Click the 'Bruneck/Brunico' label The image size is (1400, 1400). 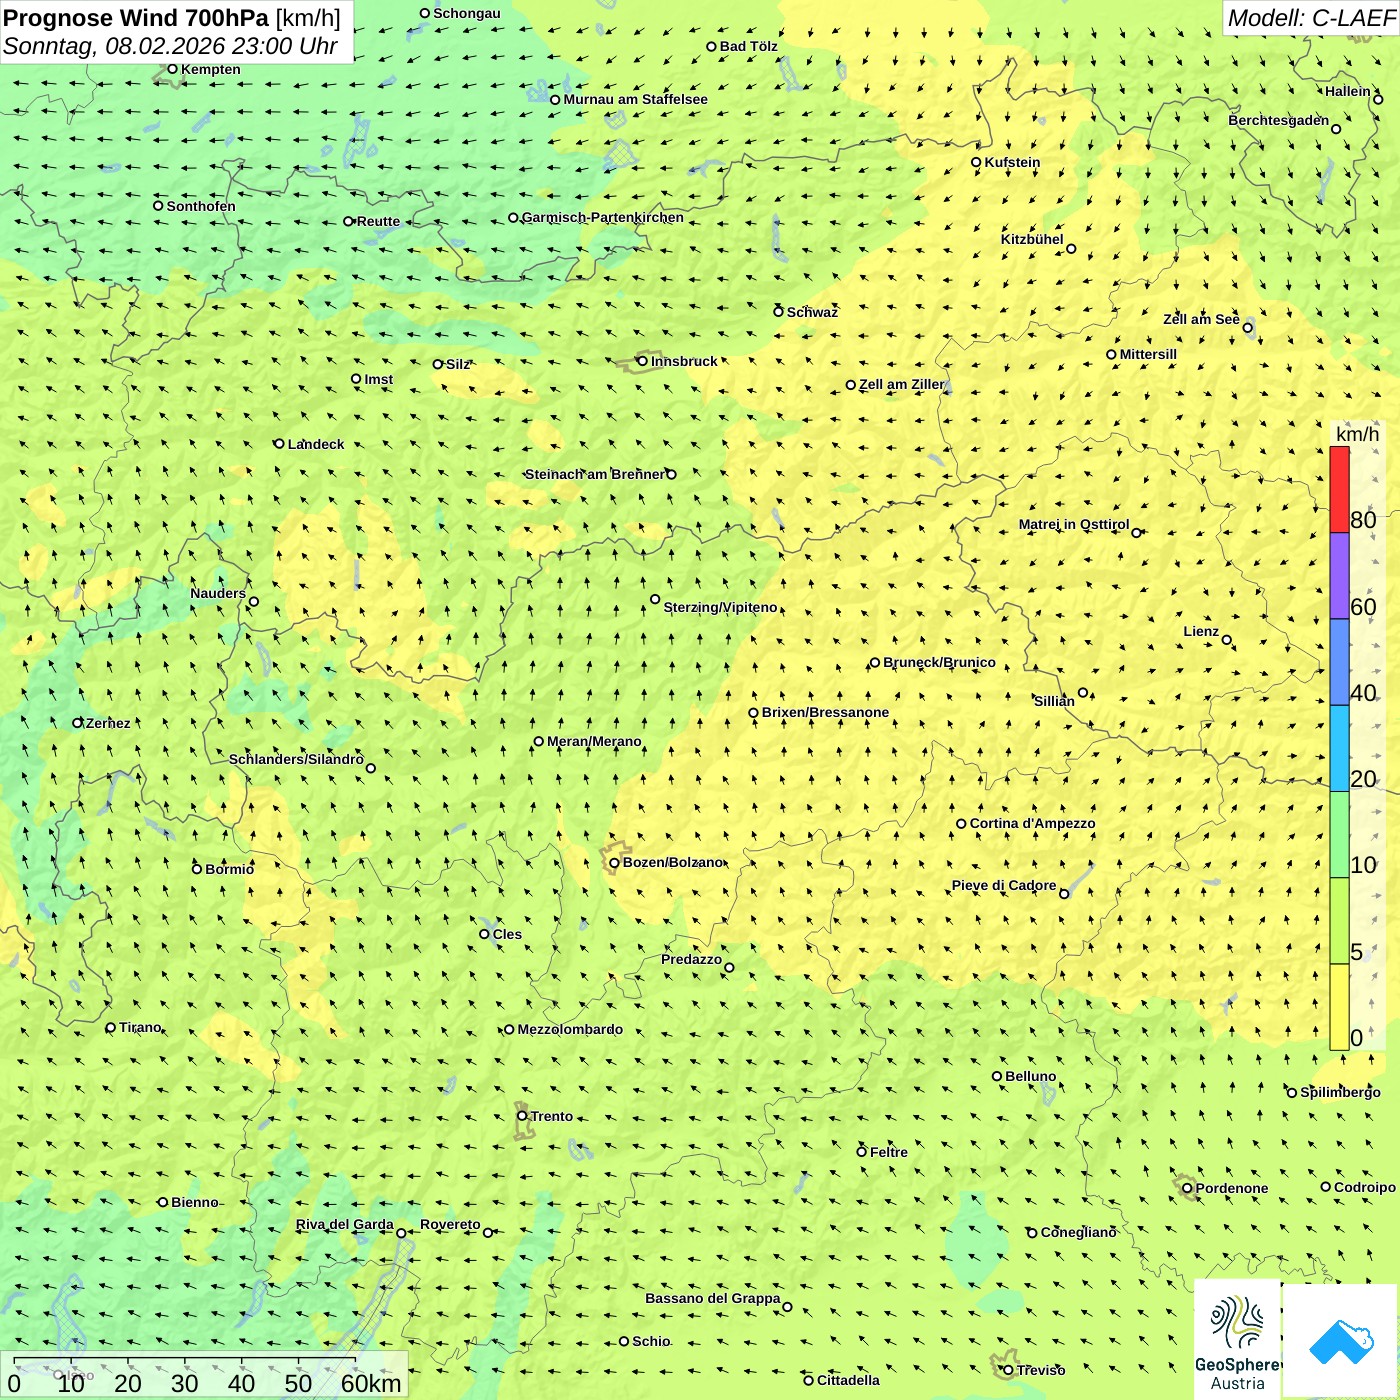coord(939,662)
